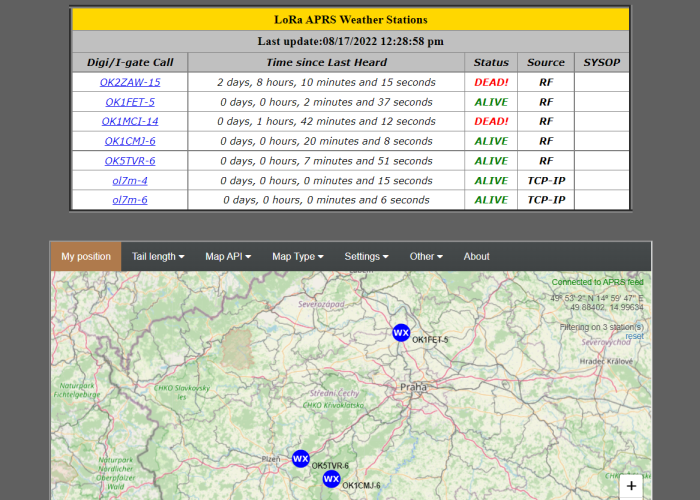Click the WX marker for OK5TVR-6
The width and height of the screenshot is (700, 500).
click(x=301, y=459)
